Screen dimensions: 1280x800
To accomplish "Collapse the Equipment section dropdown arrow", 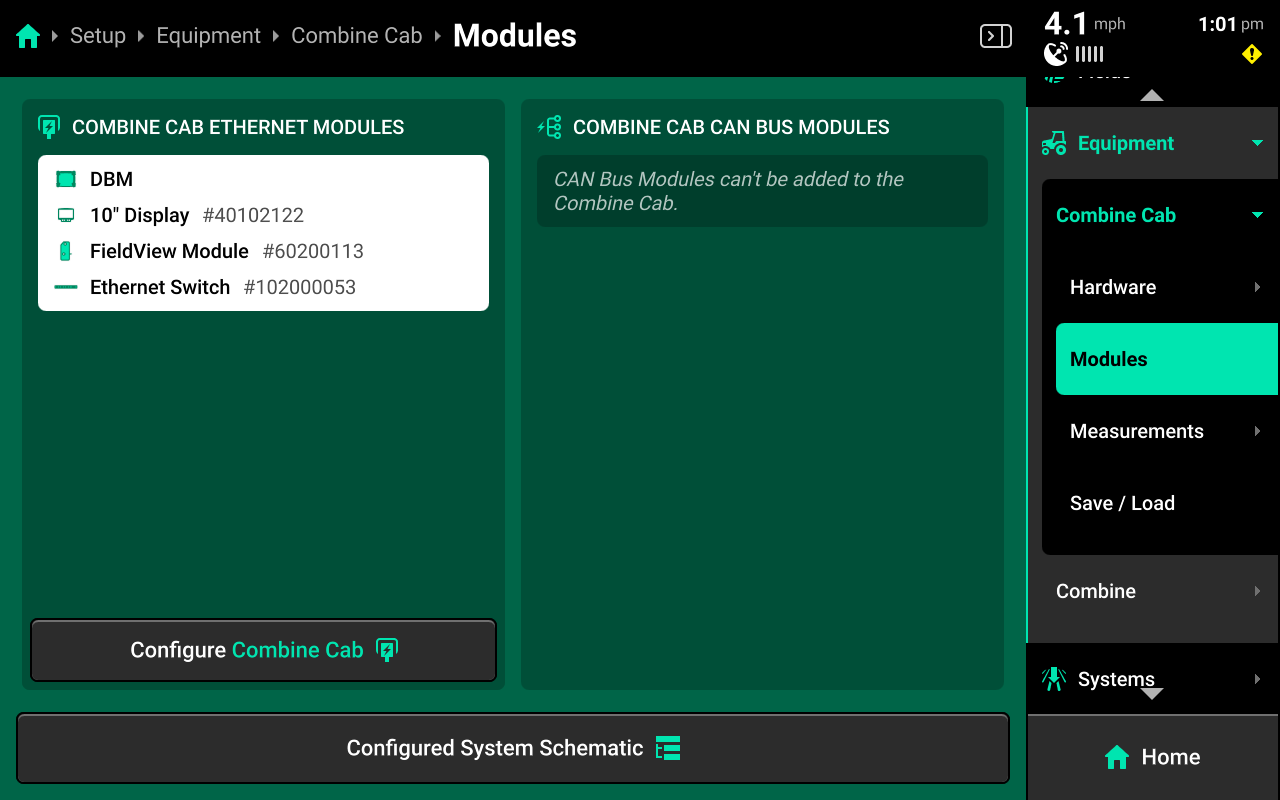I will [1257, 144].
